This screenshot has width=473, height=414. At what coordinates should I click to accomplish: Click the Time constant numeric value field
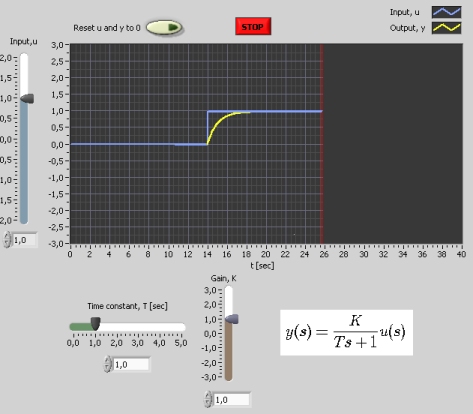132,364
